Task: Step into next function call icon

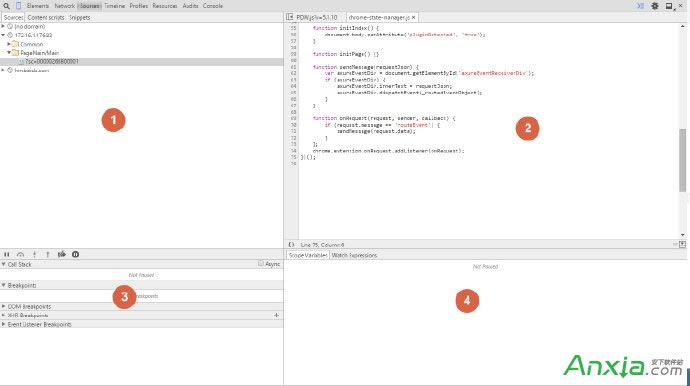Action: pyautogui.click(x=34, y=254)
